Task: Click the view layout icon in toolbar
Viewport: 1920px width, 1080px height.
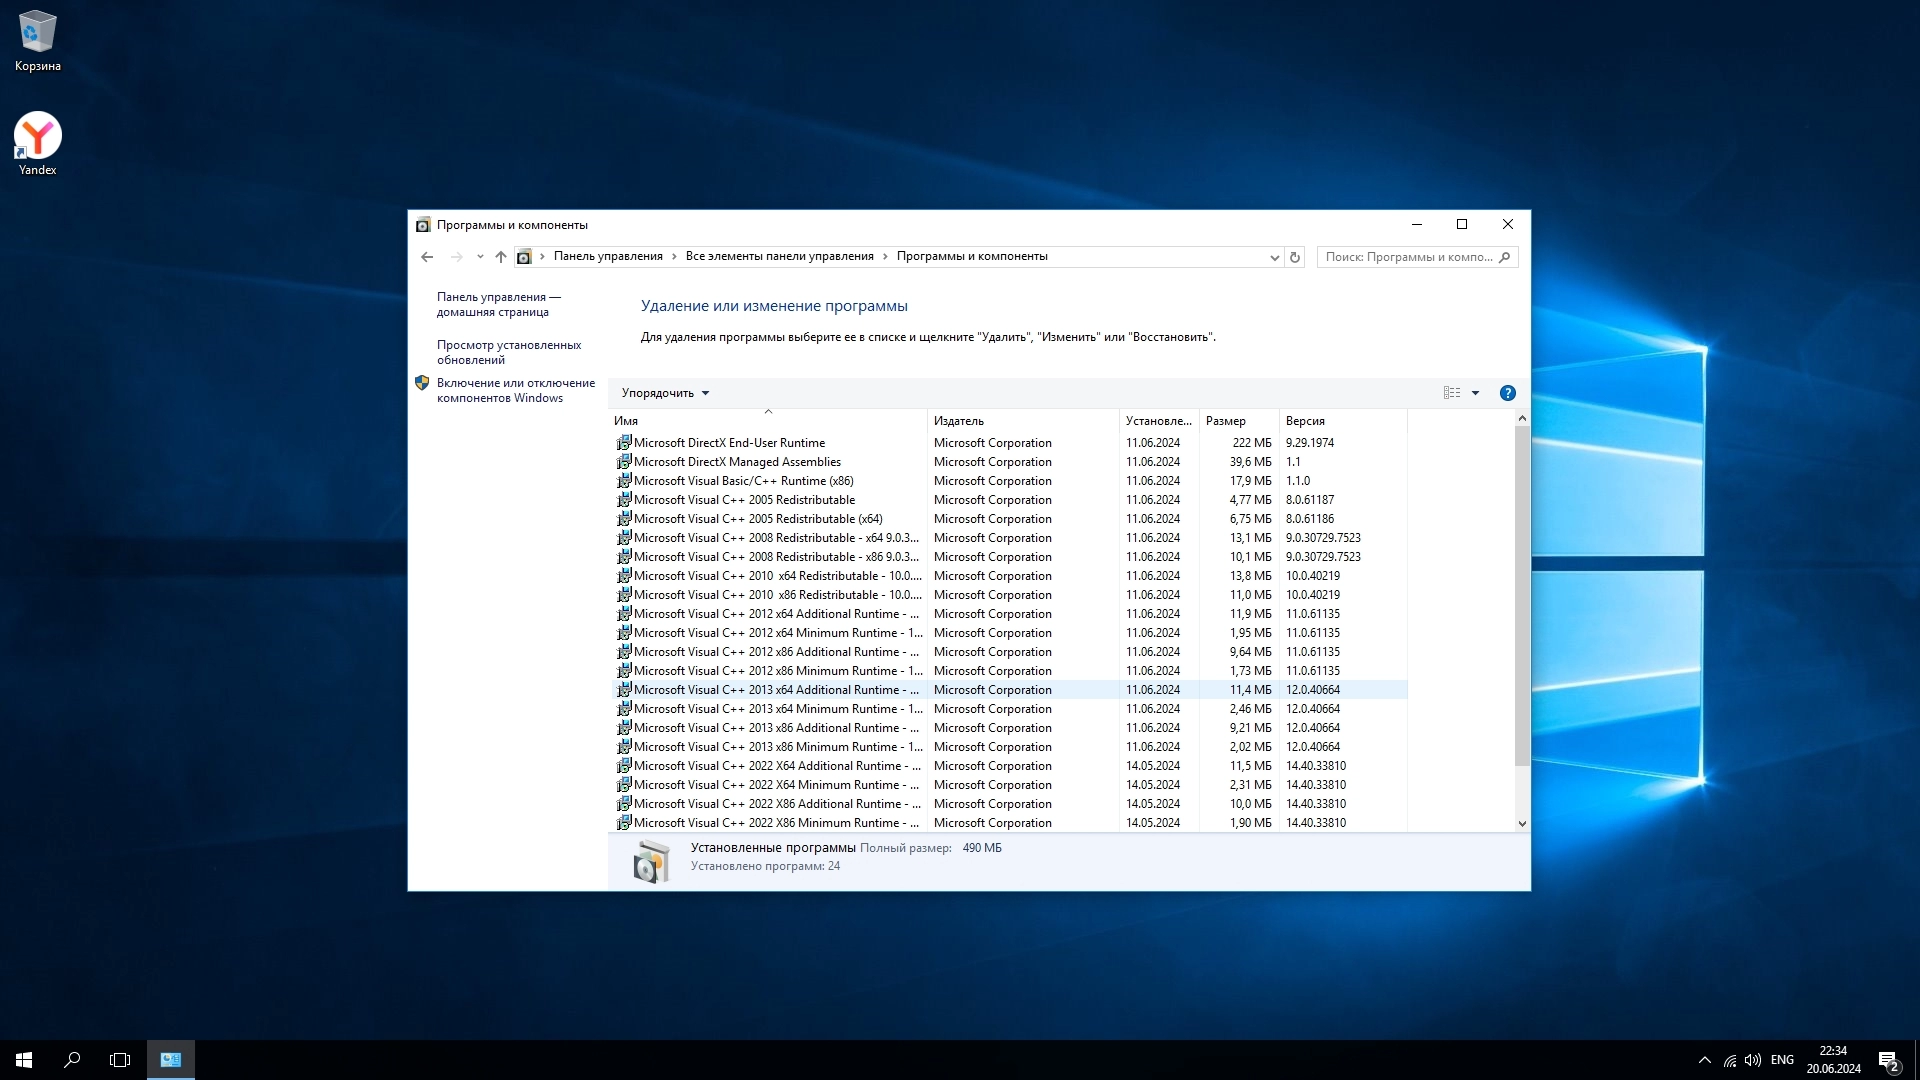Action: [1452, 393]
